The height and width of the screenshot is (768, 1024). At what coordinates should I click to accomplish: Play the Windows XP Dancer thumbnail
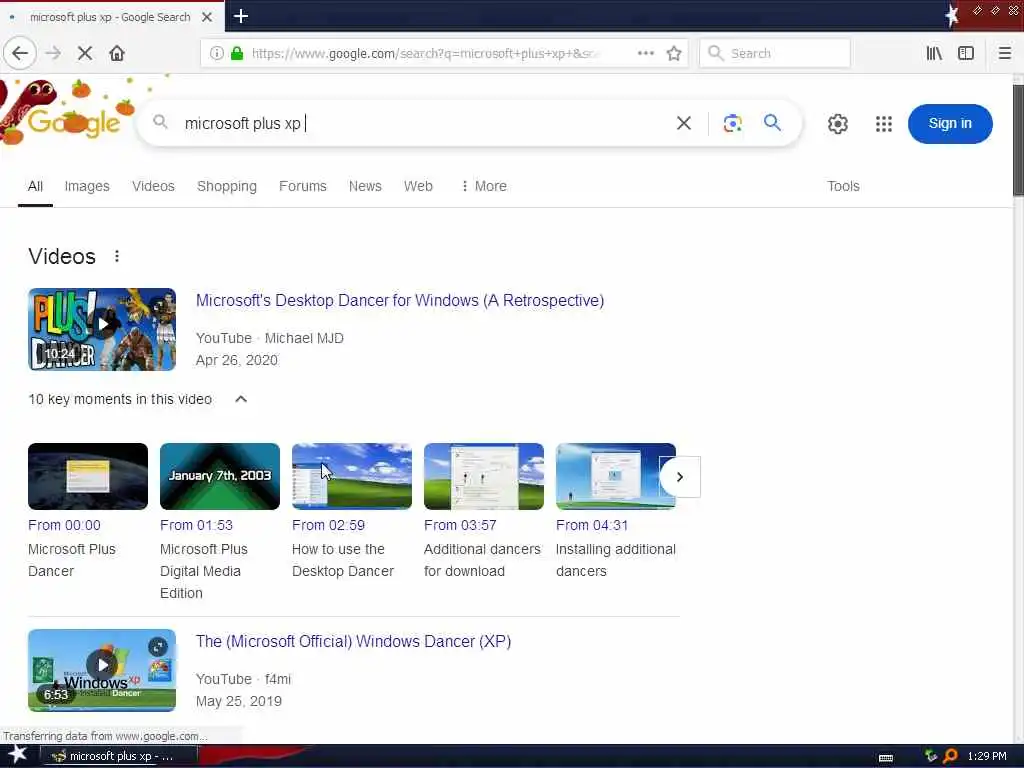coord(102,670)
